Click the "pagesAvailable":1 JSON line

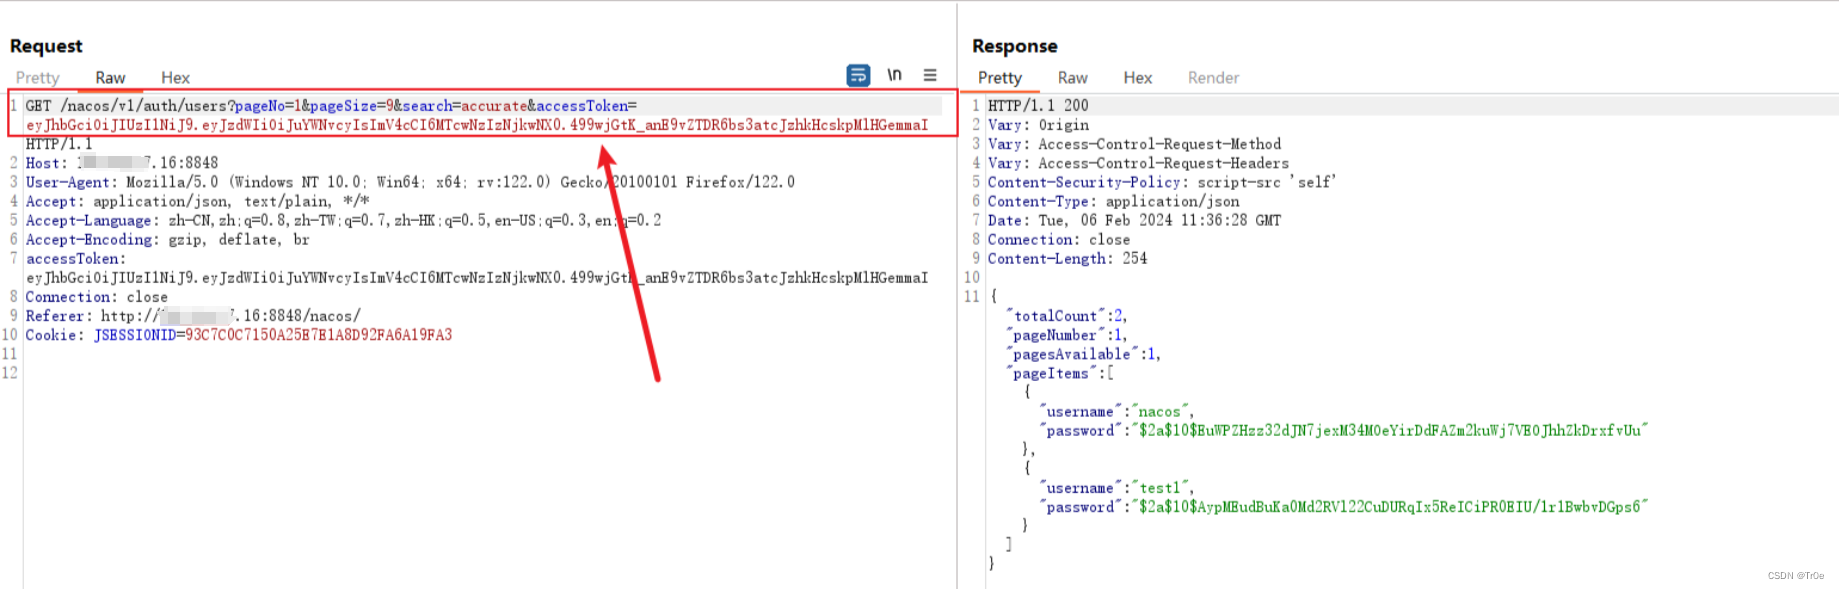pos(1083,354)
